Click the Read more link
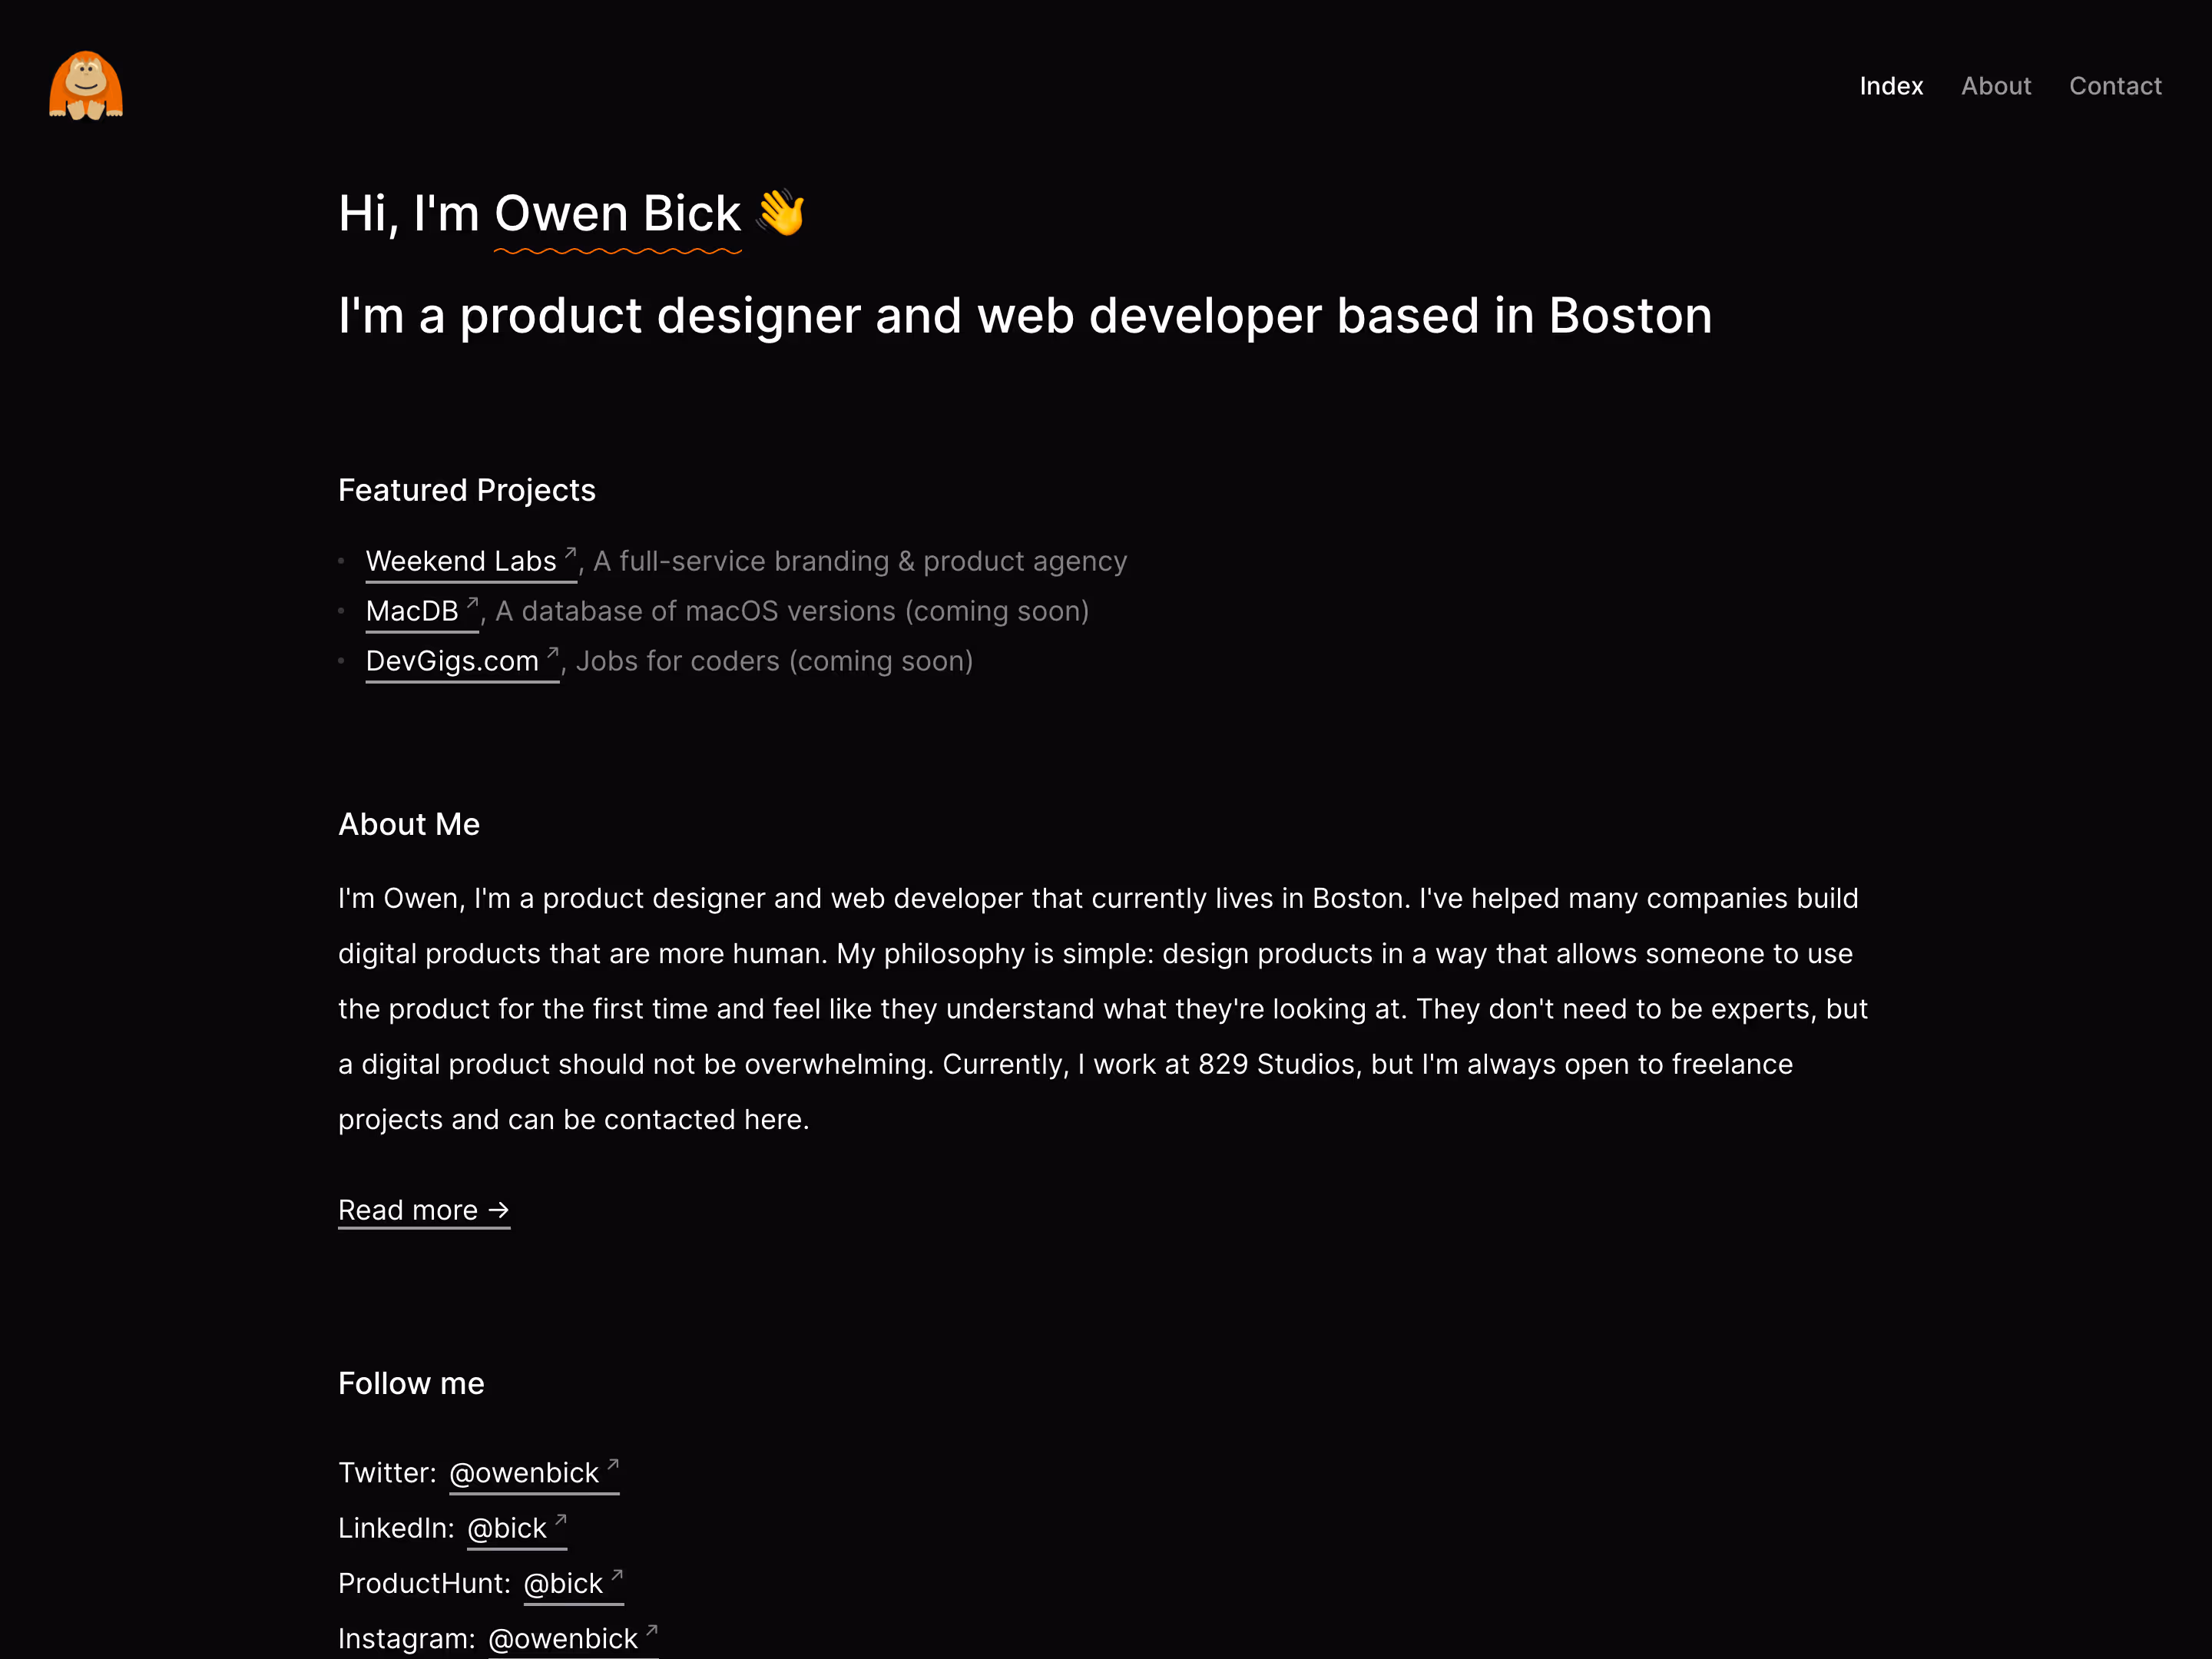2212x1659 pixels. tap(408, 1210)
